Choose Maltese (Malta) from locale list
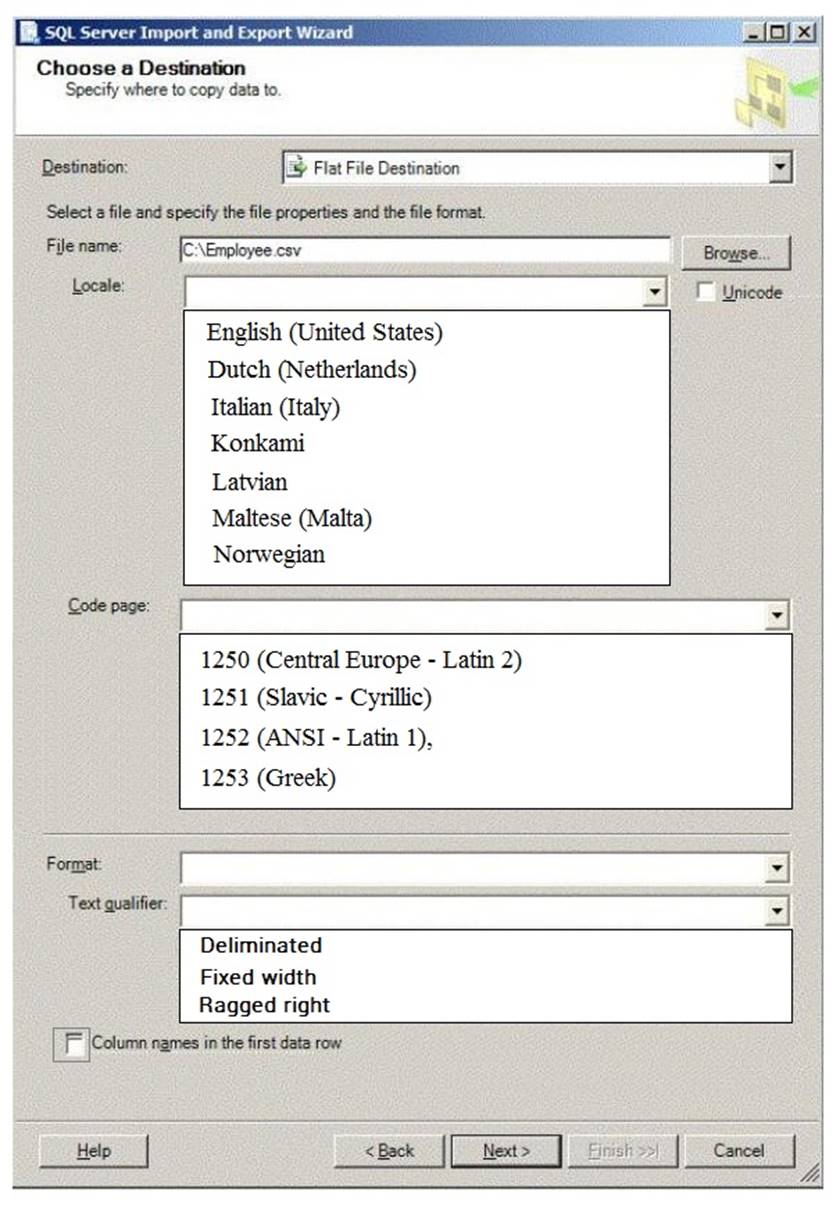Screen dimensions: 840x1215 tap(292, 518)
